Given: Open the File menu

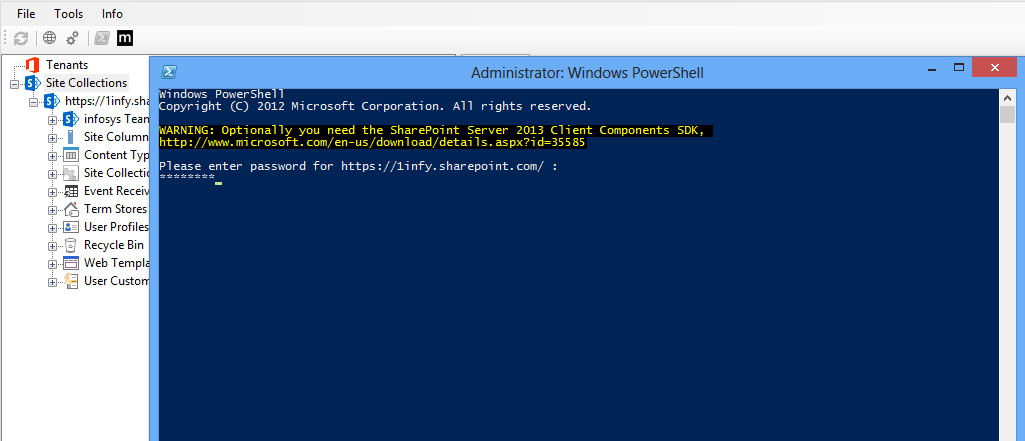Looking at the screenshot, I should pyautogui.click(x=26, y=14).
